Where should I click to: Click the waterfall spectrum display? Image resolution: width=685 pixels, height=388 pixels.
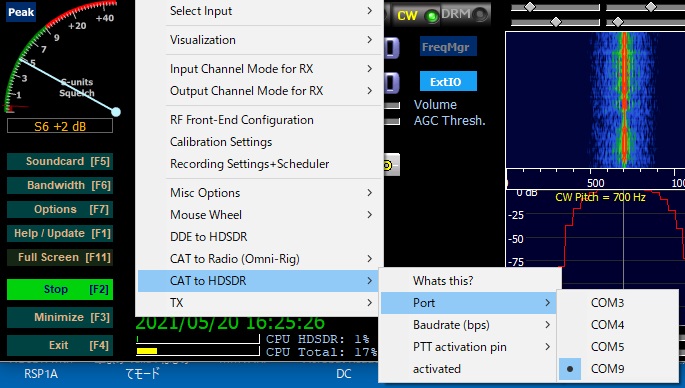click(x=595, y=100)
